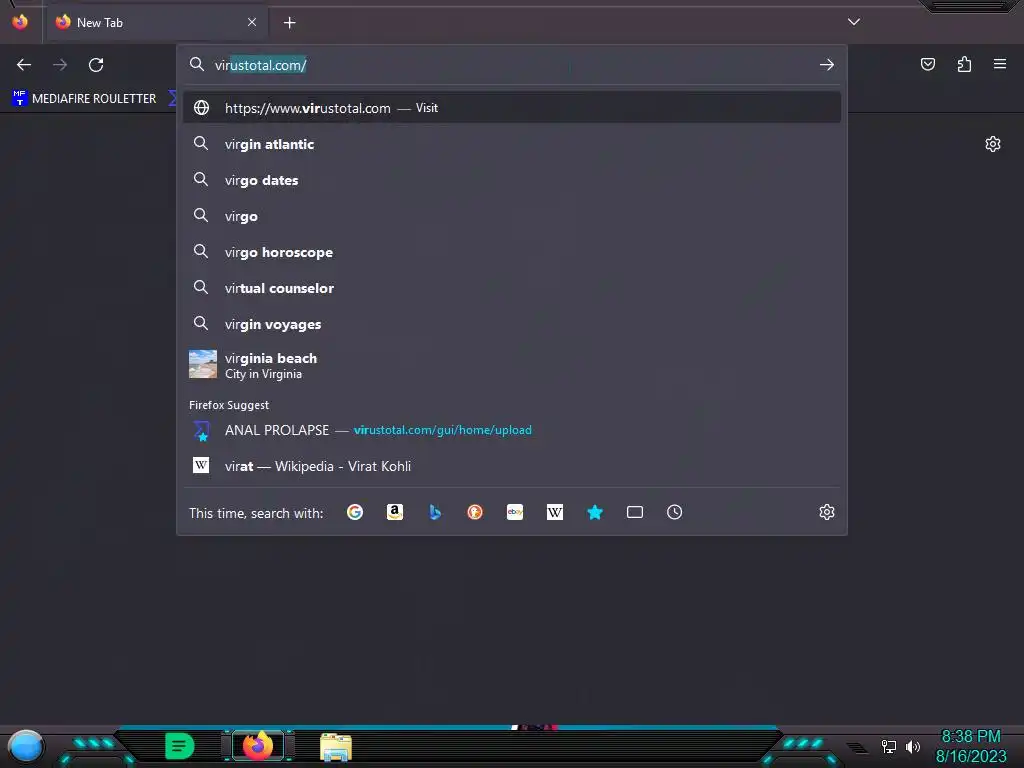Viewport: 1024px width, 768px height.
Task: Search this time with Amazon
Action: click(x=394, y=513)
